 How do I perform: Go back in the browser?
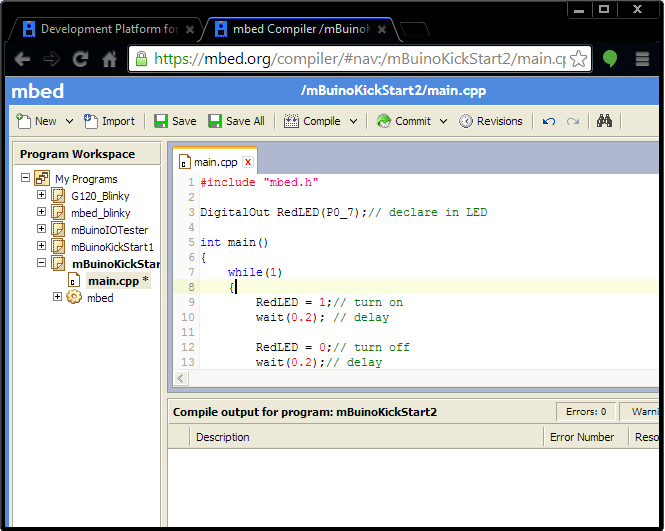tap(22, 59)
